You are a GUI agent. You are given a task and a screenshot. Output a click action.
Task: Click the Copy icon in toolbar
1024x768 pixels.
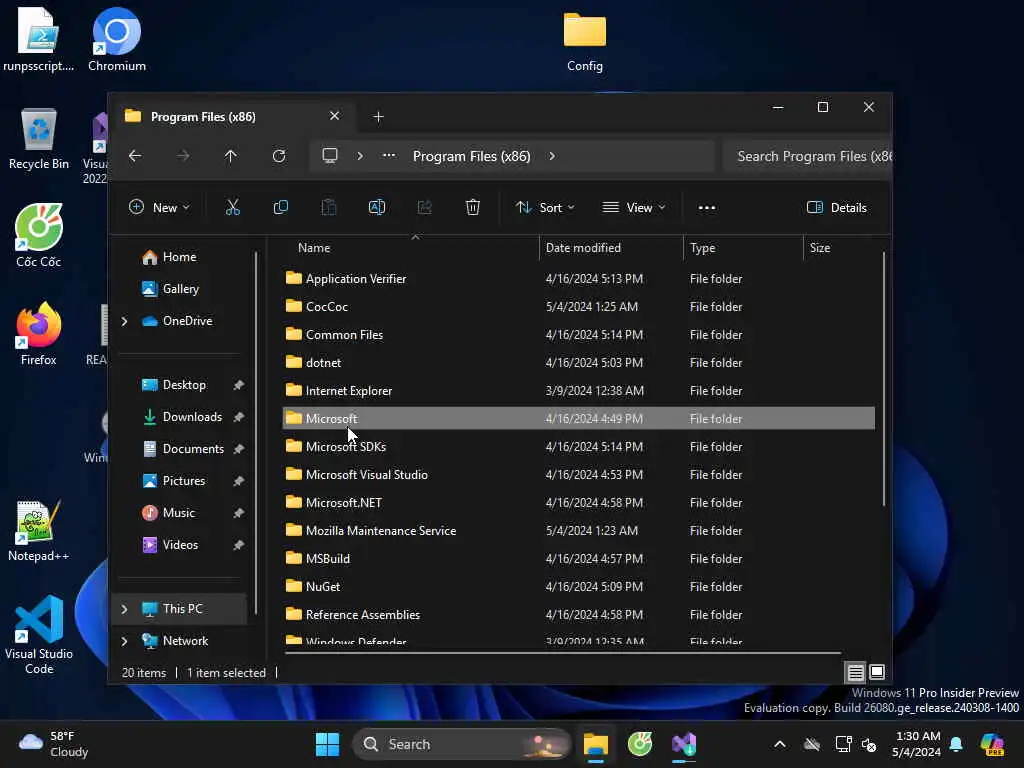(281, 208)
